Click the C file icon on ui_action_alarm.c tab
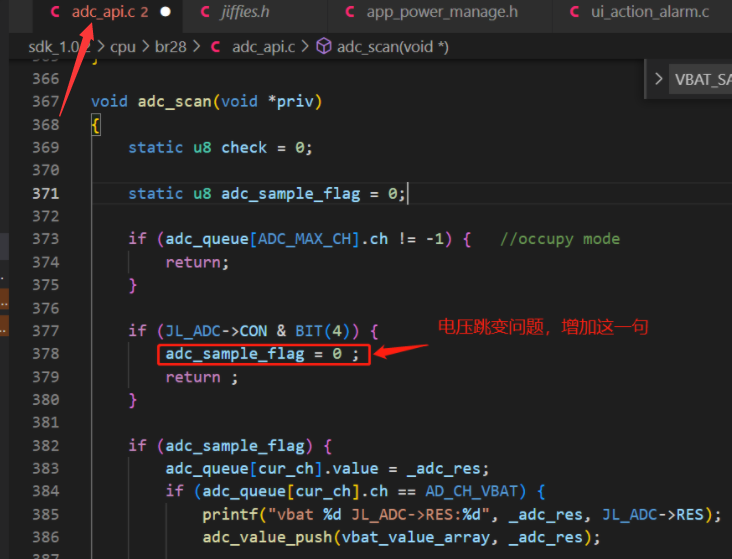 coord(575,12)
